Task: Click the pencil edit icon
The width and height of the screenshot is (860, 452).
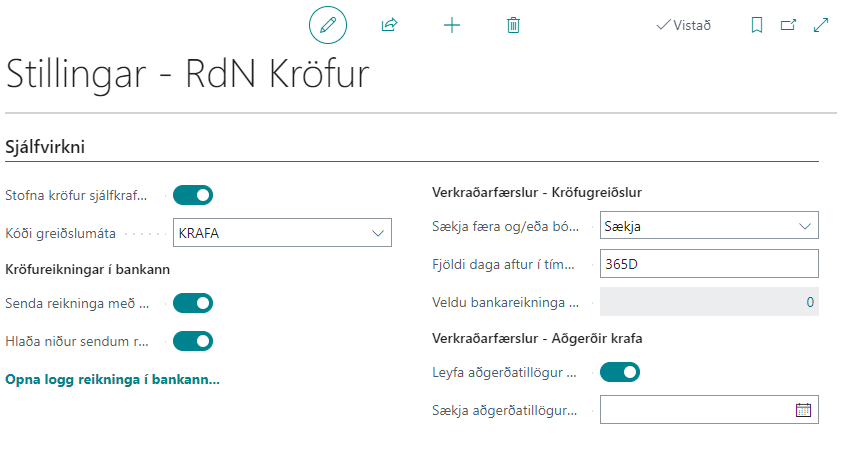Action: coord(327,25)
